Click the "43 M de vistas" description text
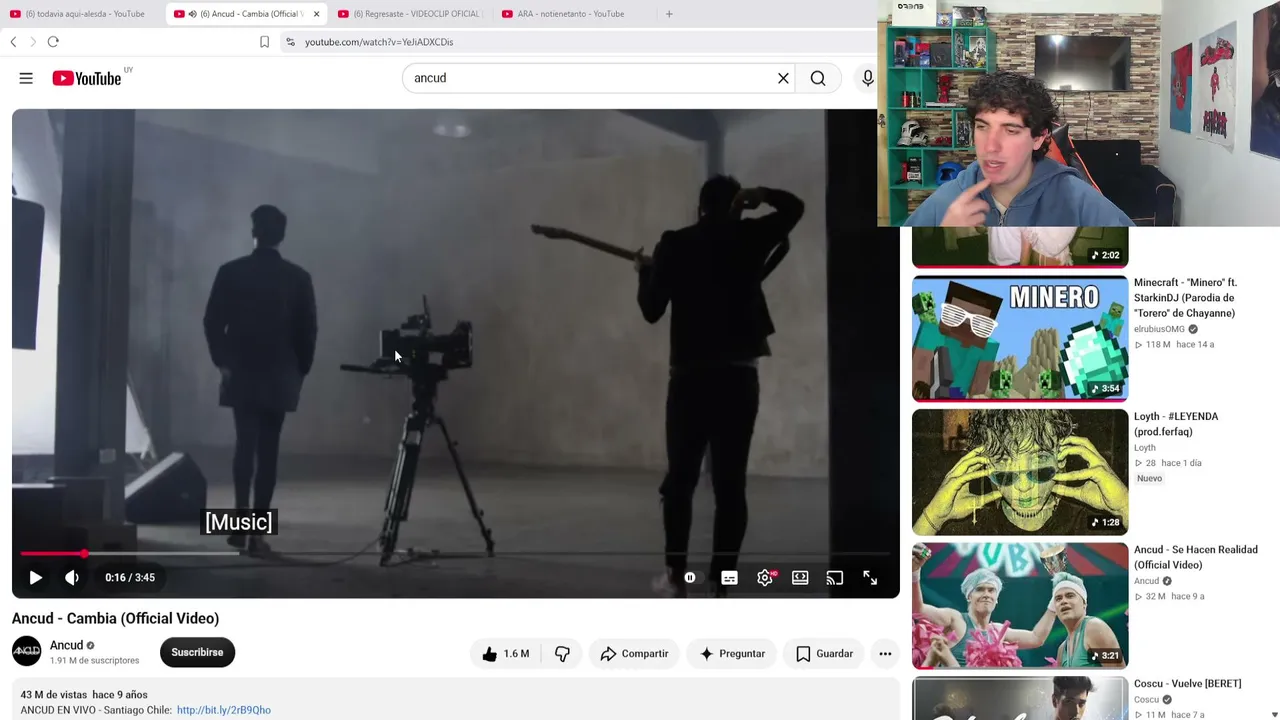 click(54, 695)
